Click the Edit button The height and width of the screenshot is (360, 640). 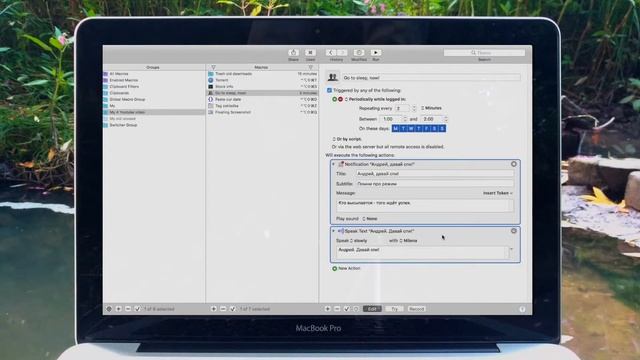pyautogui.click(x=372, y=309)
